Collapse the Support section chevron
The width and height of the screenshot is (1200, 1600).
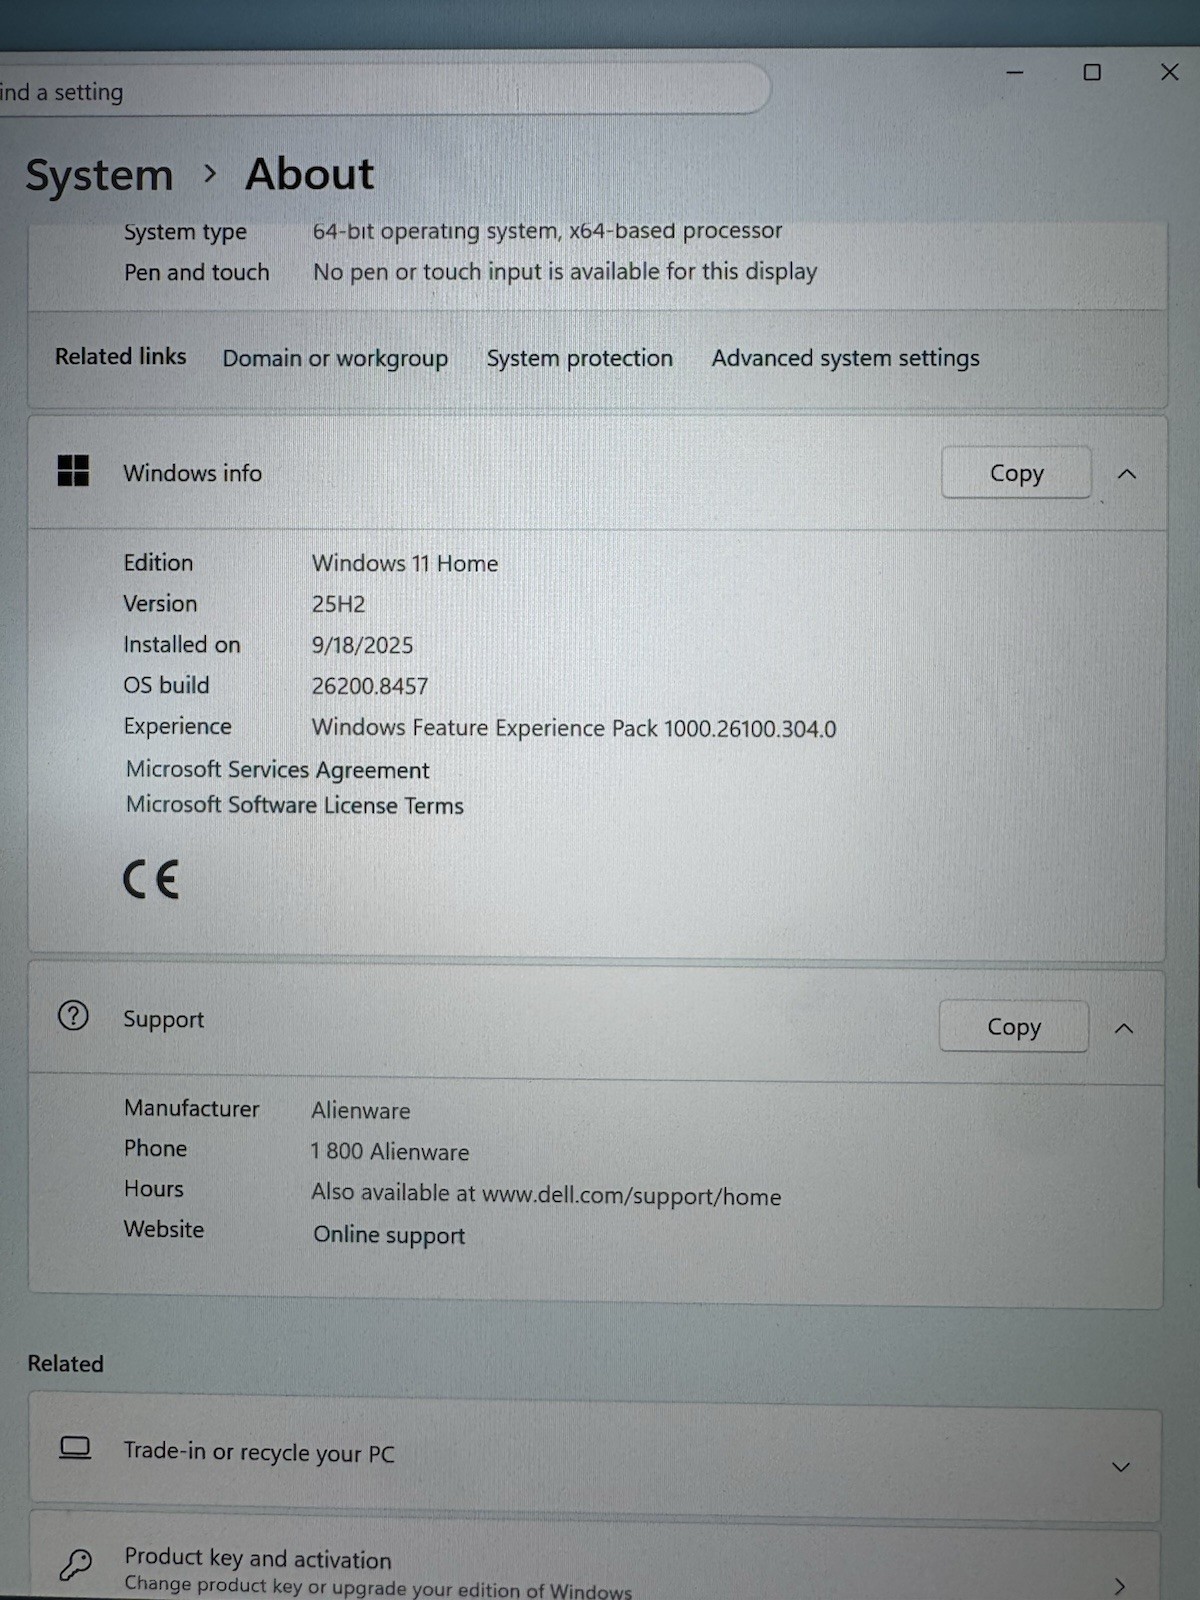pos(1124,1028)
